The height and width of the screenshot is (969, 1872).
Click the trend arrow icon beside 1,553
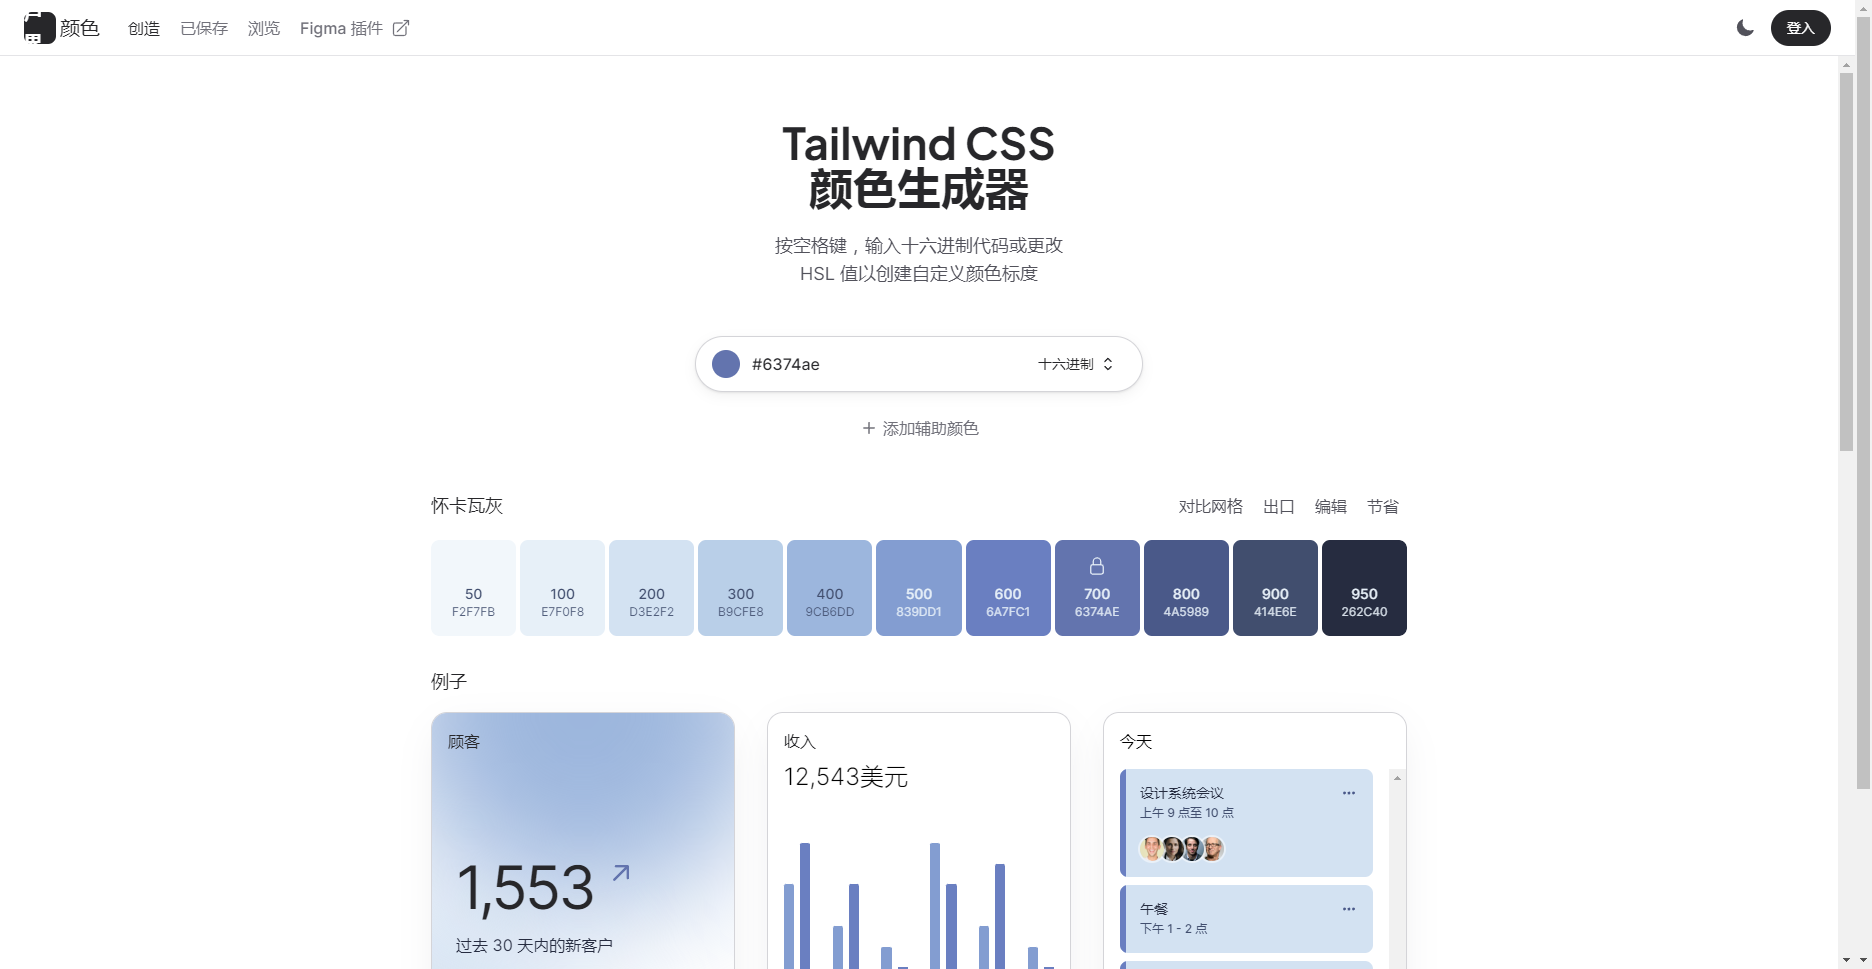(x=621, y=873)
